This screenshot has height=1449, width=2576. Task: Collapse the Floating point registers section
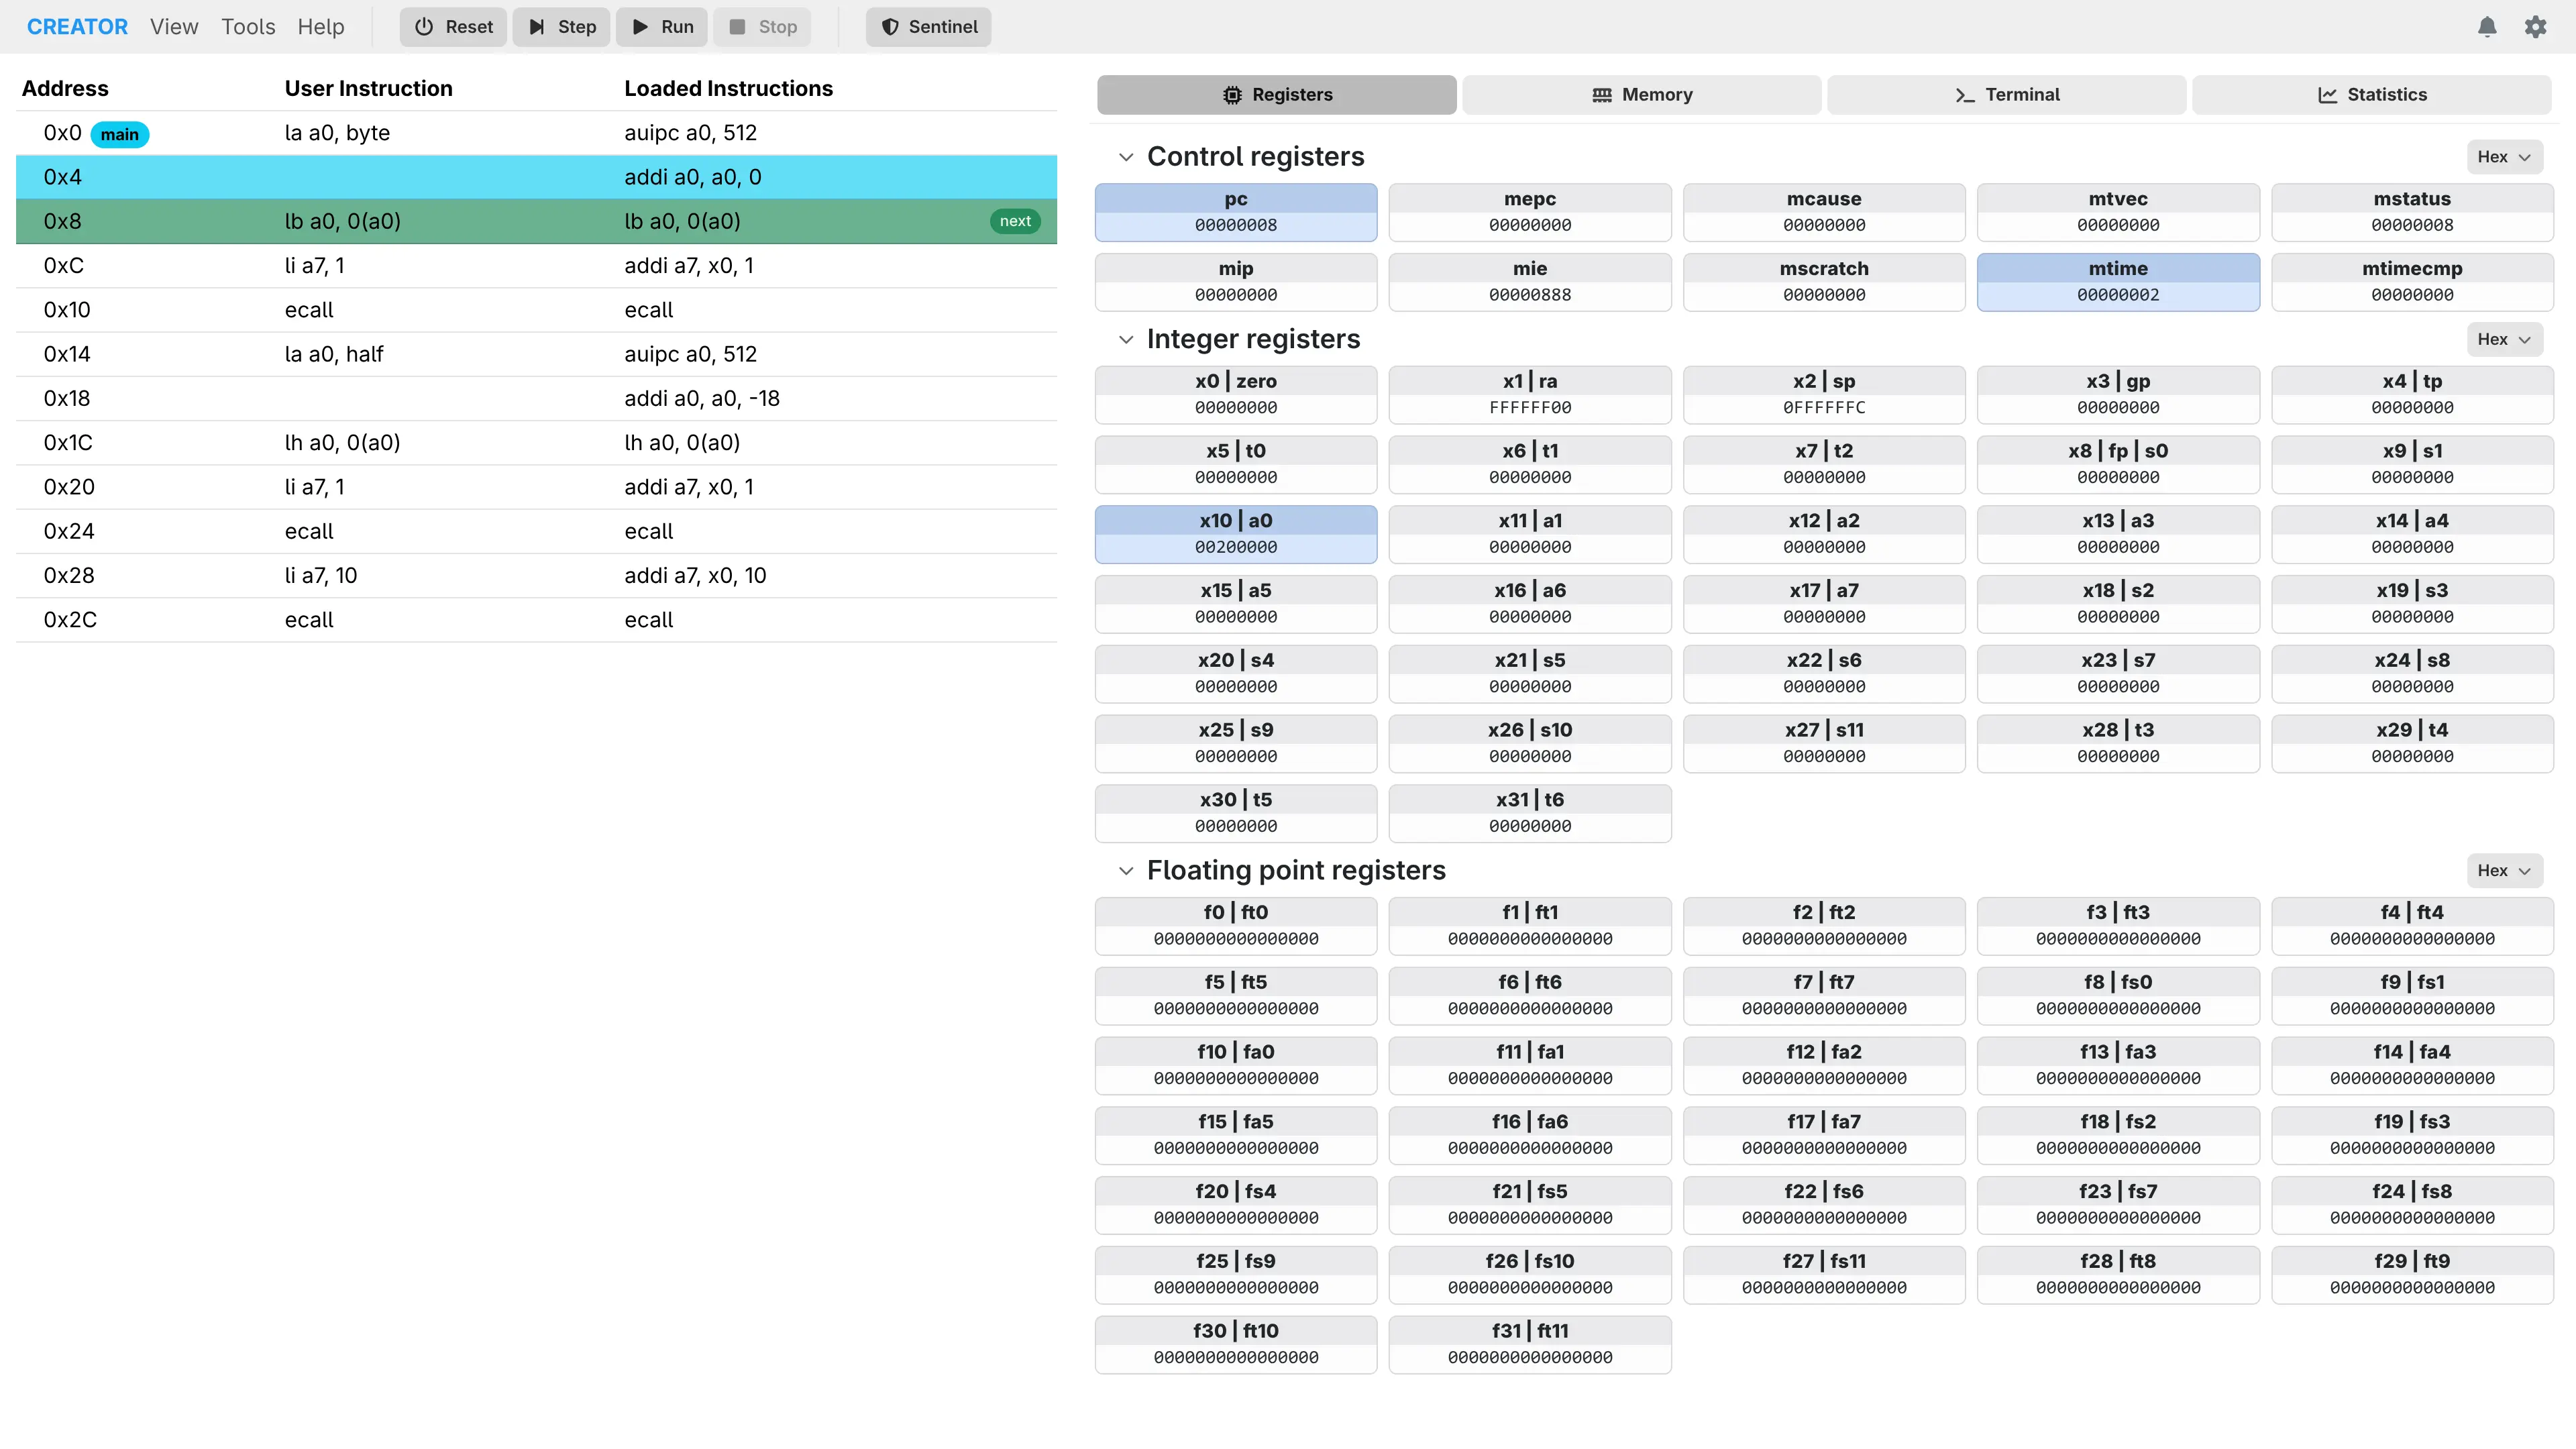1126,871
